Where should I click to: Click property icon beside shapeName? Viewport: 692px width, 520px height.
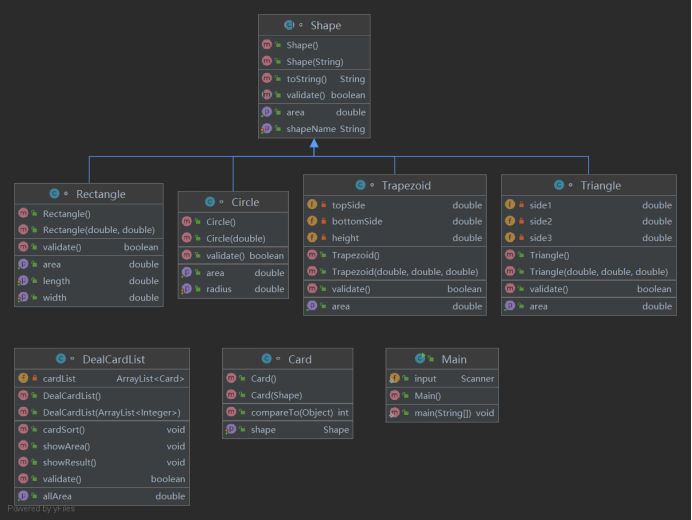(x=267, y=128)
